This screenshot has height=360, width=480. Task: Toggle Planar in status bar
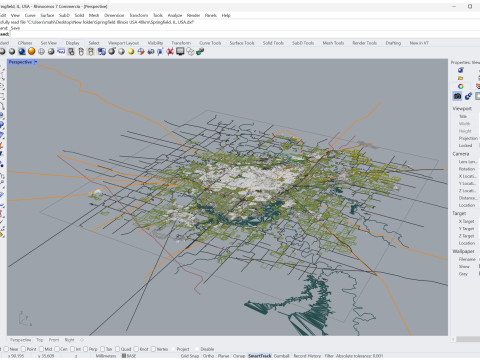coord(223,356)
